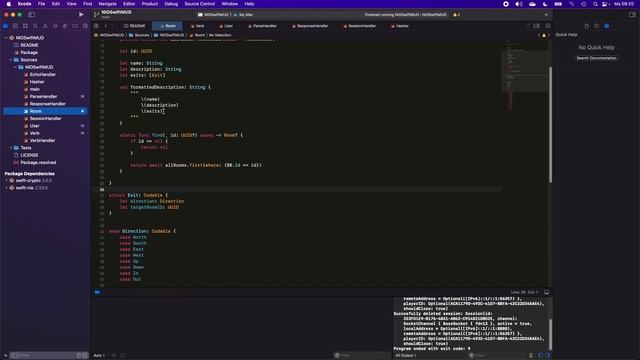640x360 pixels.
Task: Open the Source Control menu
Action: click(x=200, y=4)
